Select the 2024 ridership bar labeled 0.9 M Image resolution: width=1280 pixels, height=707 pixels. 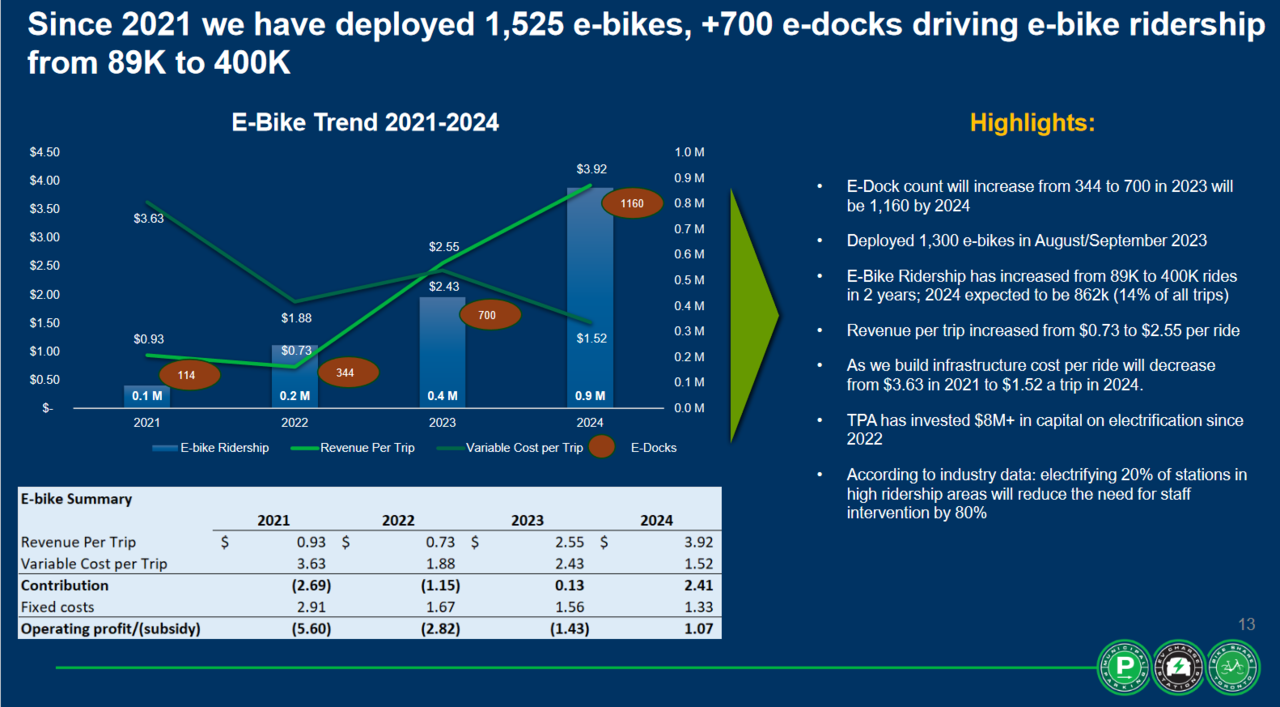click(x=590, y=297)
